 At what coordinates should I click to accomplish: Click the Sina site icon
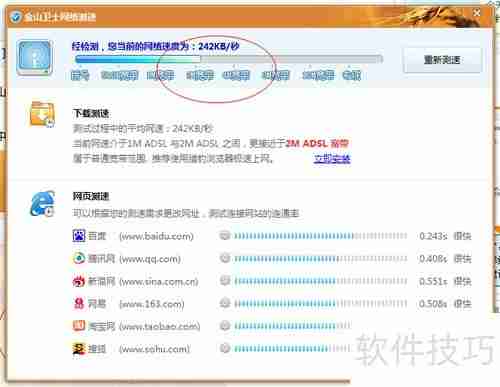[x=79, y=281]
